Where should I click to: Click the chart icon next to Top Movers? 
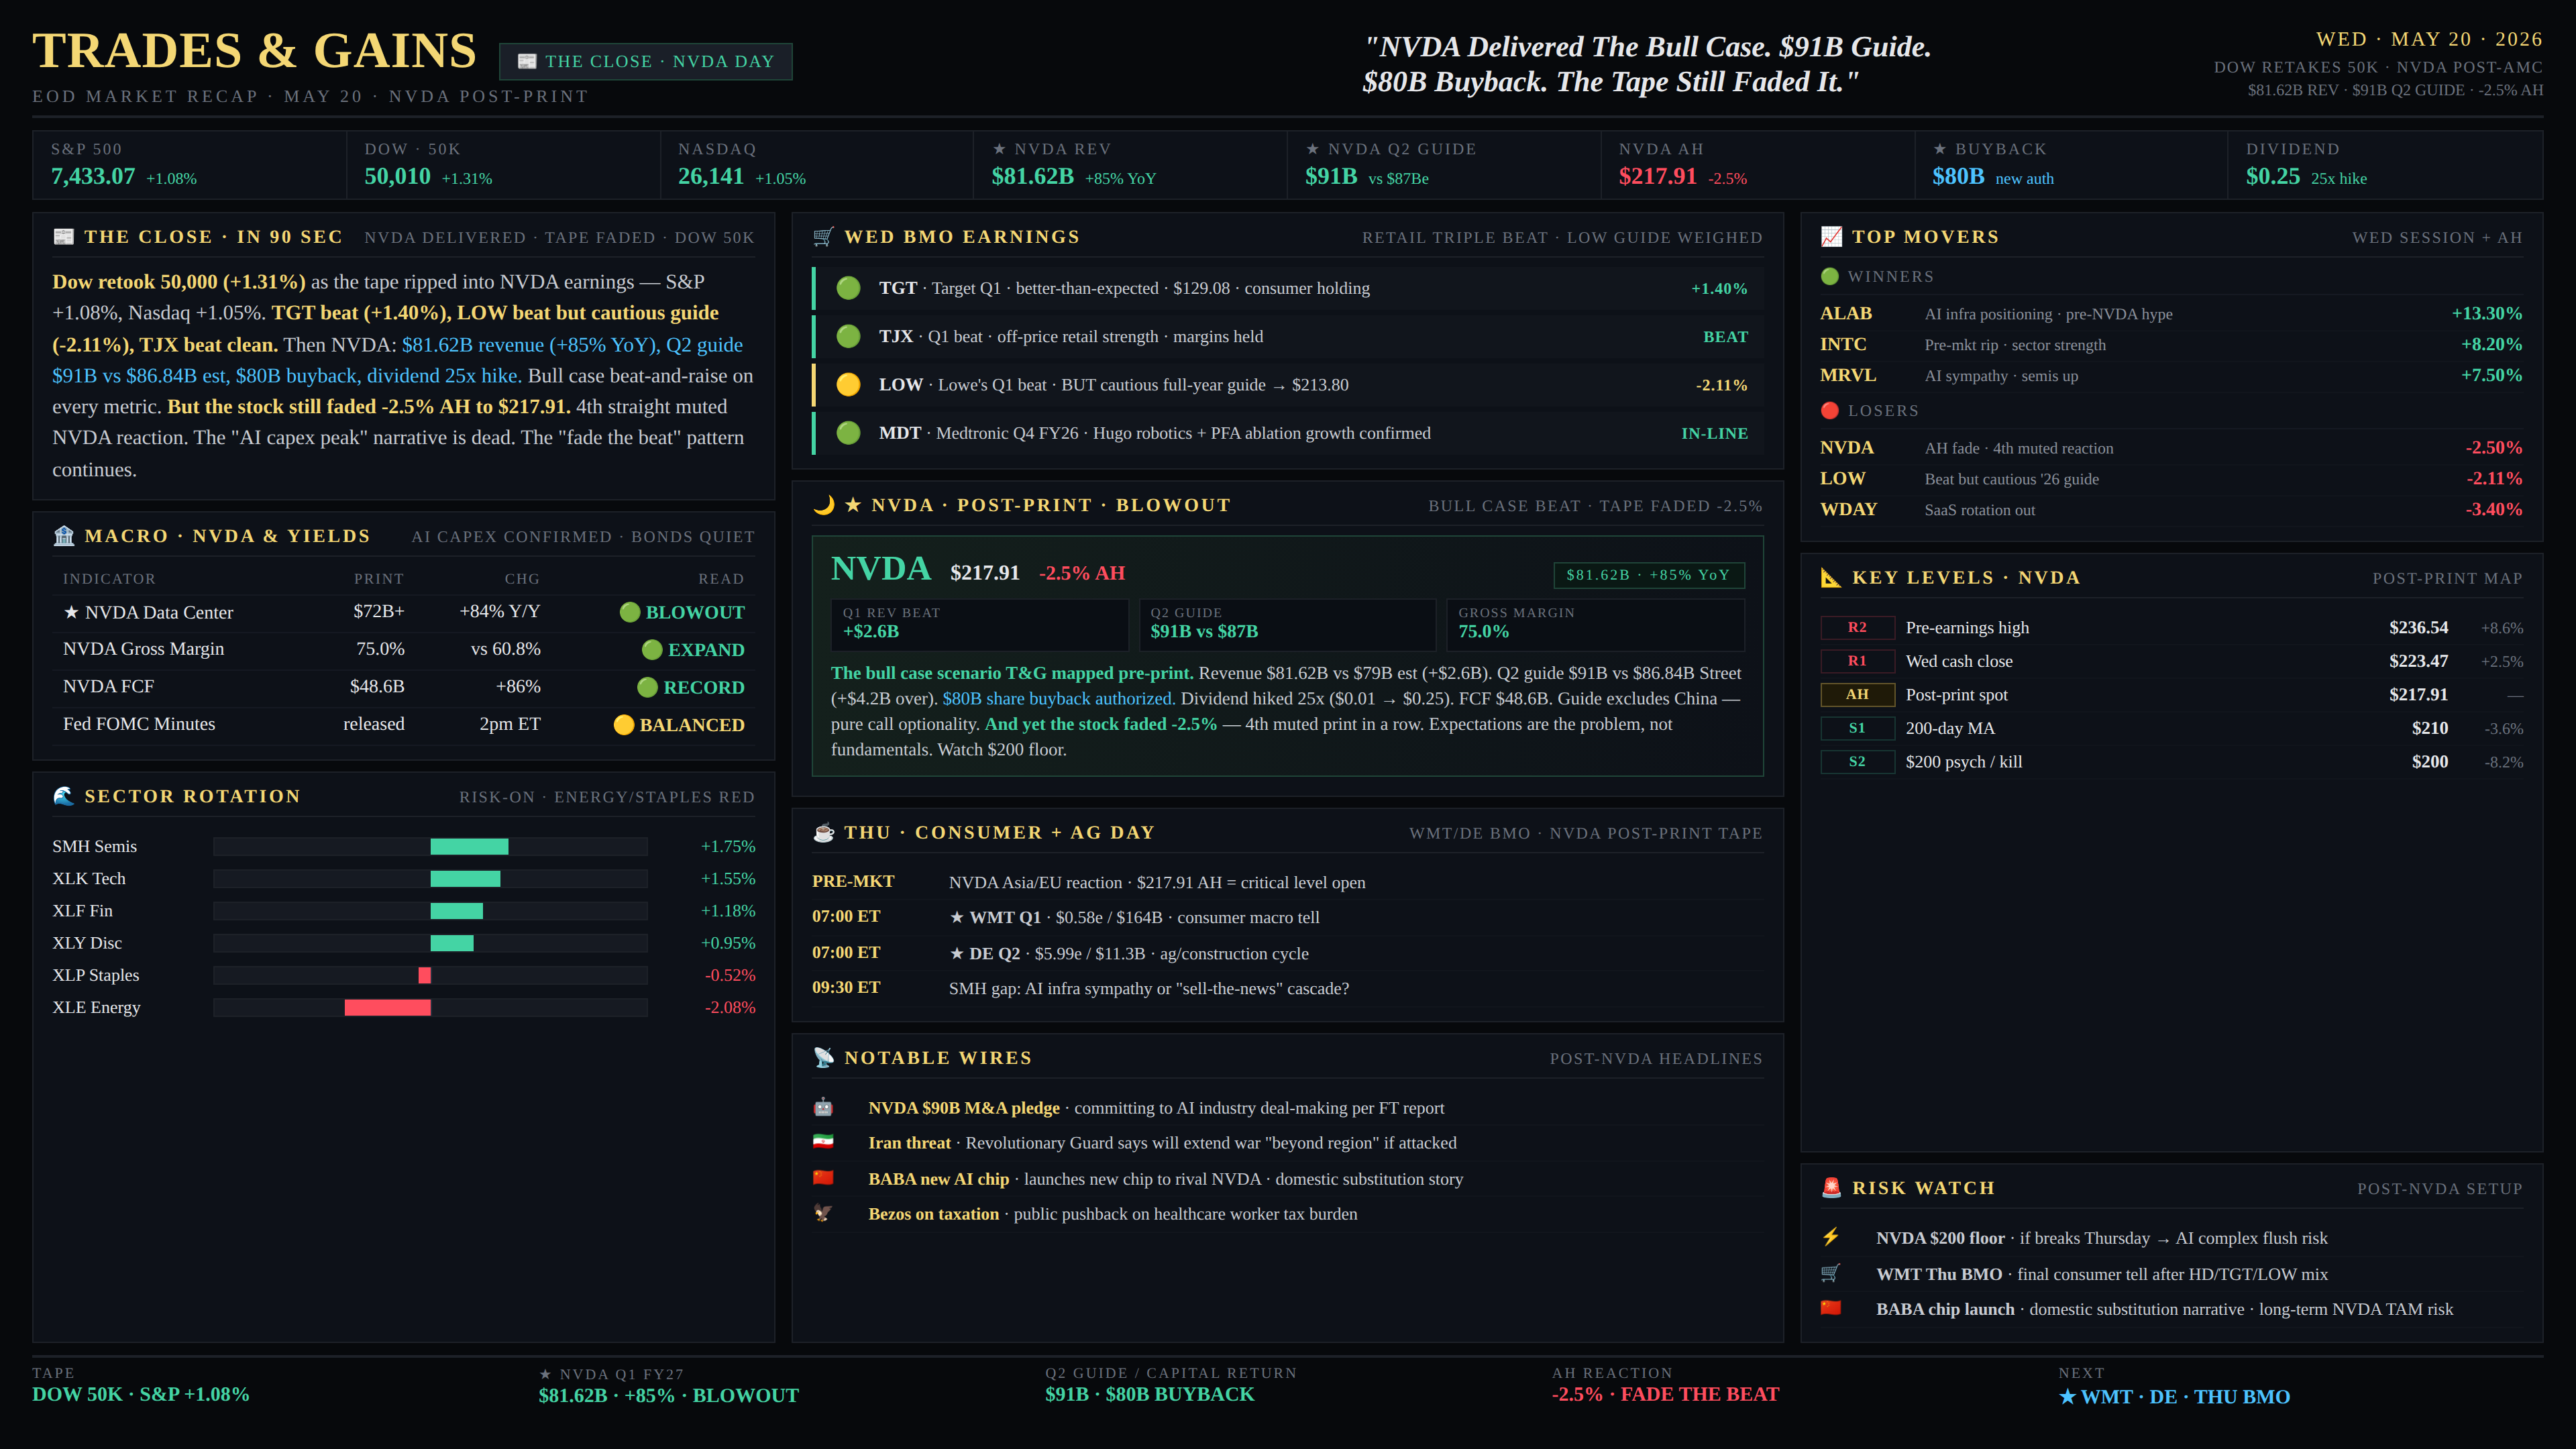tap(1831, 237)
